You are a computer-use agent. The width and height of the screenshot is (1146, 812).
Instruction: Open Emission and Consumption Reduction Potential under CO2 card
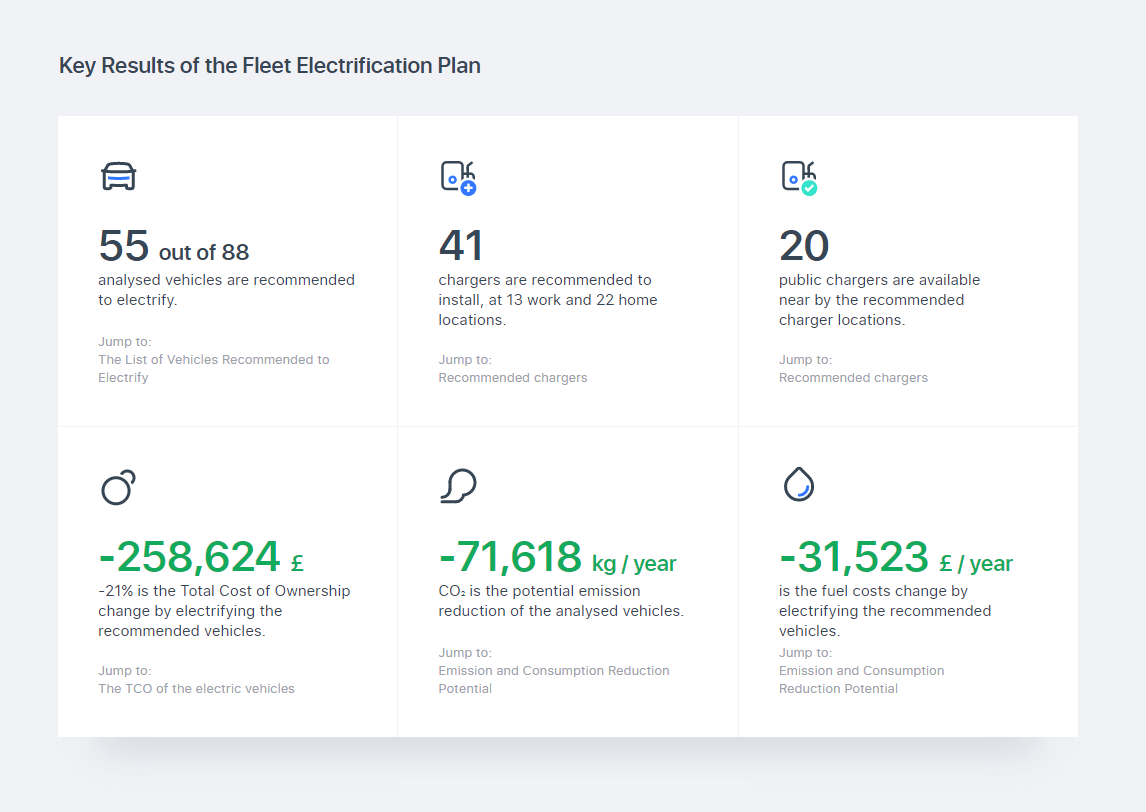[x=554, y=679]
